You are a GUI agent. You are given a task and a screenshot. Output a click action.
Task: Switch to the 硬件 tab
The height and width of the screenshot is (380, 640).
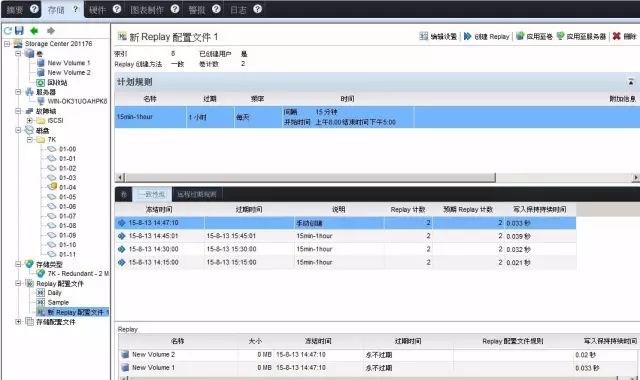point(97,10)
